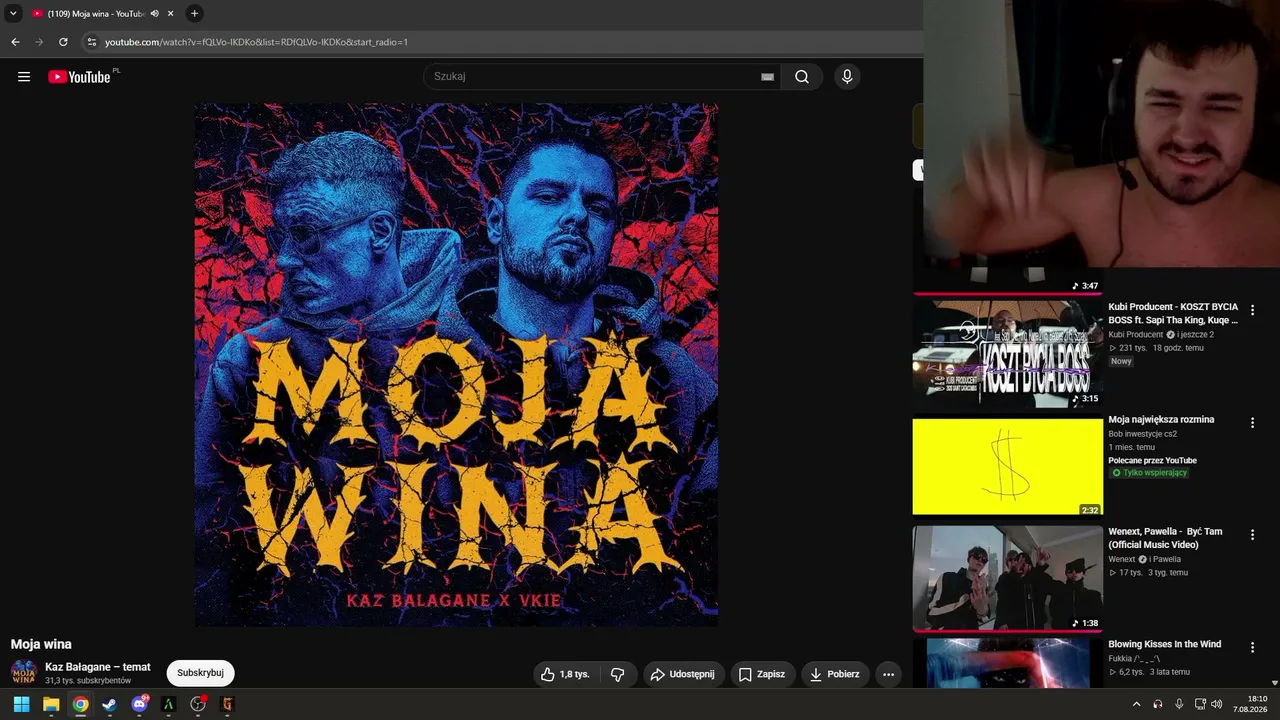Open Steam from the taskbar

(109, 704)
